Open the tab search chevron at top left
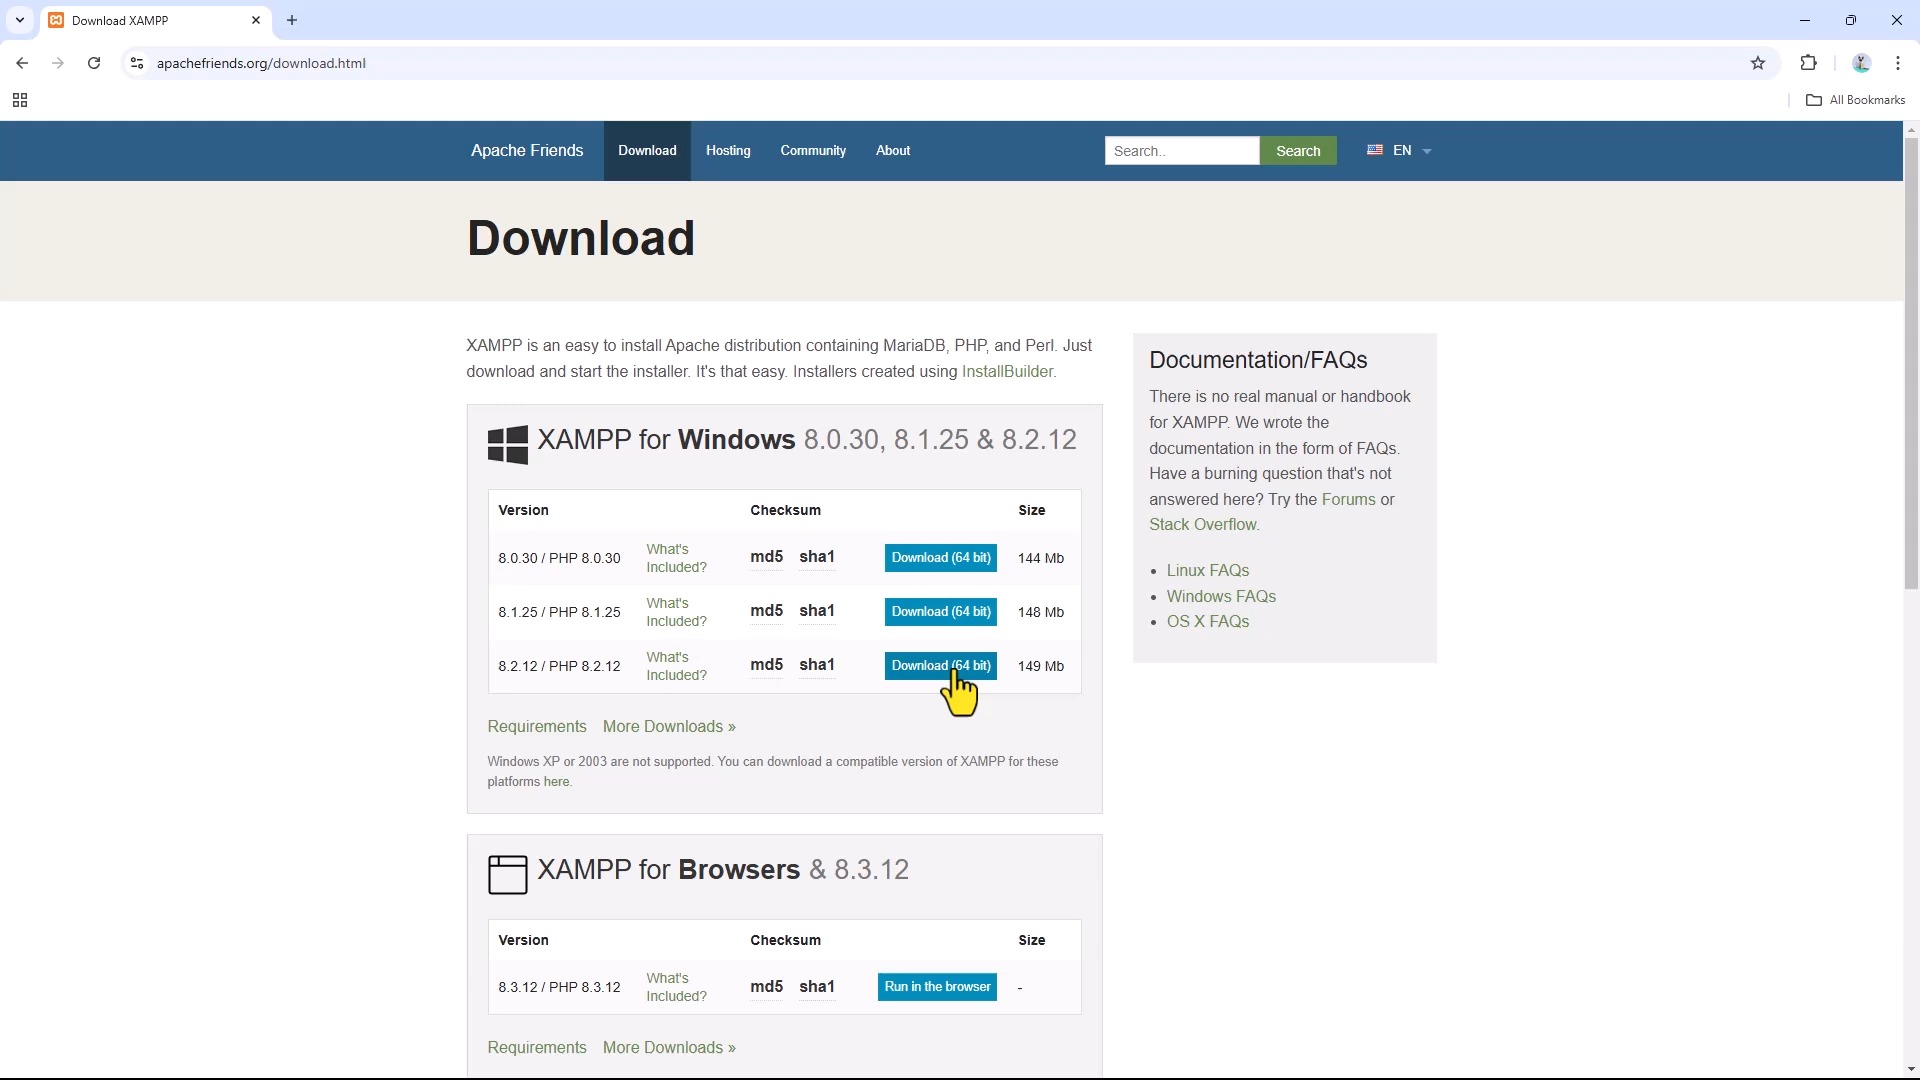Screen dimensions: 1920x1080 point(19,20)
